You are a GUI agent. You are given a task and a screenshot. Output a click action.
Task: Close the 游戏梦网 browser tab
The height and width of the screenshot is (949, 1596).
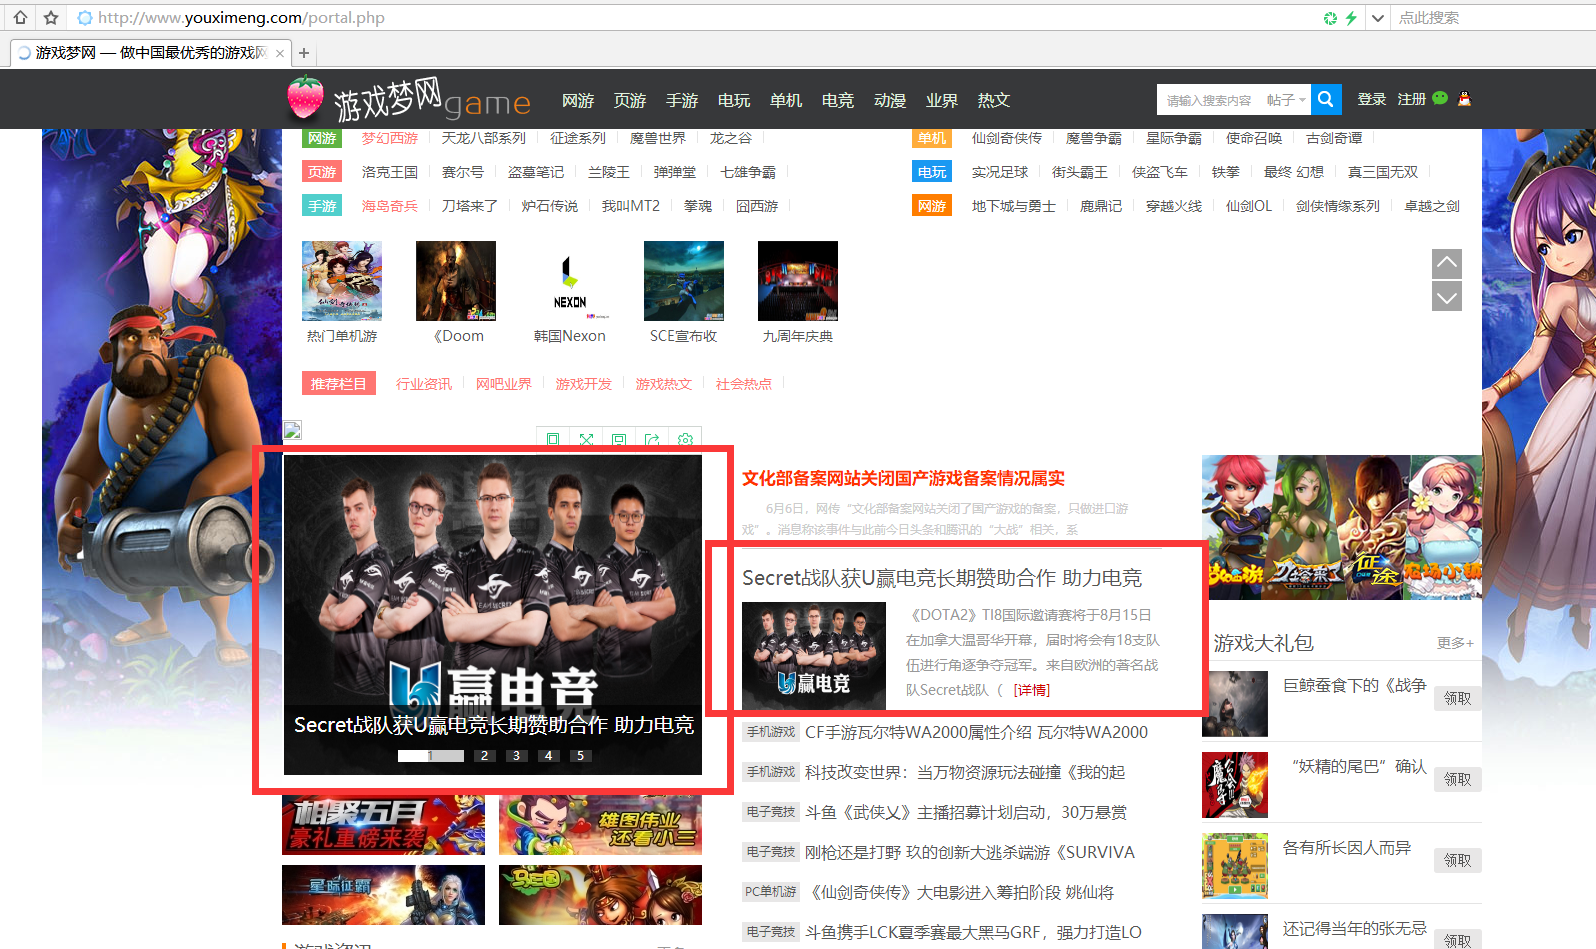point(280,53)
